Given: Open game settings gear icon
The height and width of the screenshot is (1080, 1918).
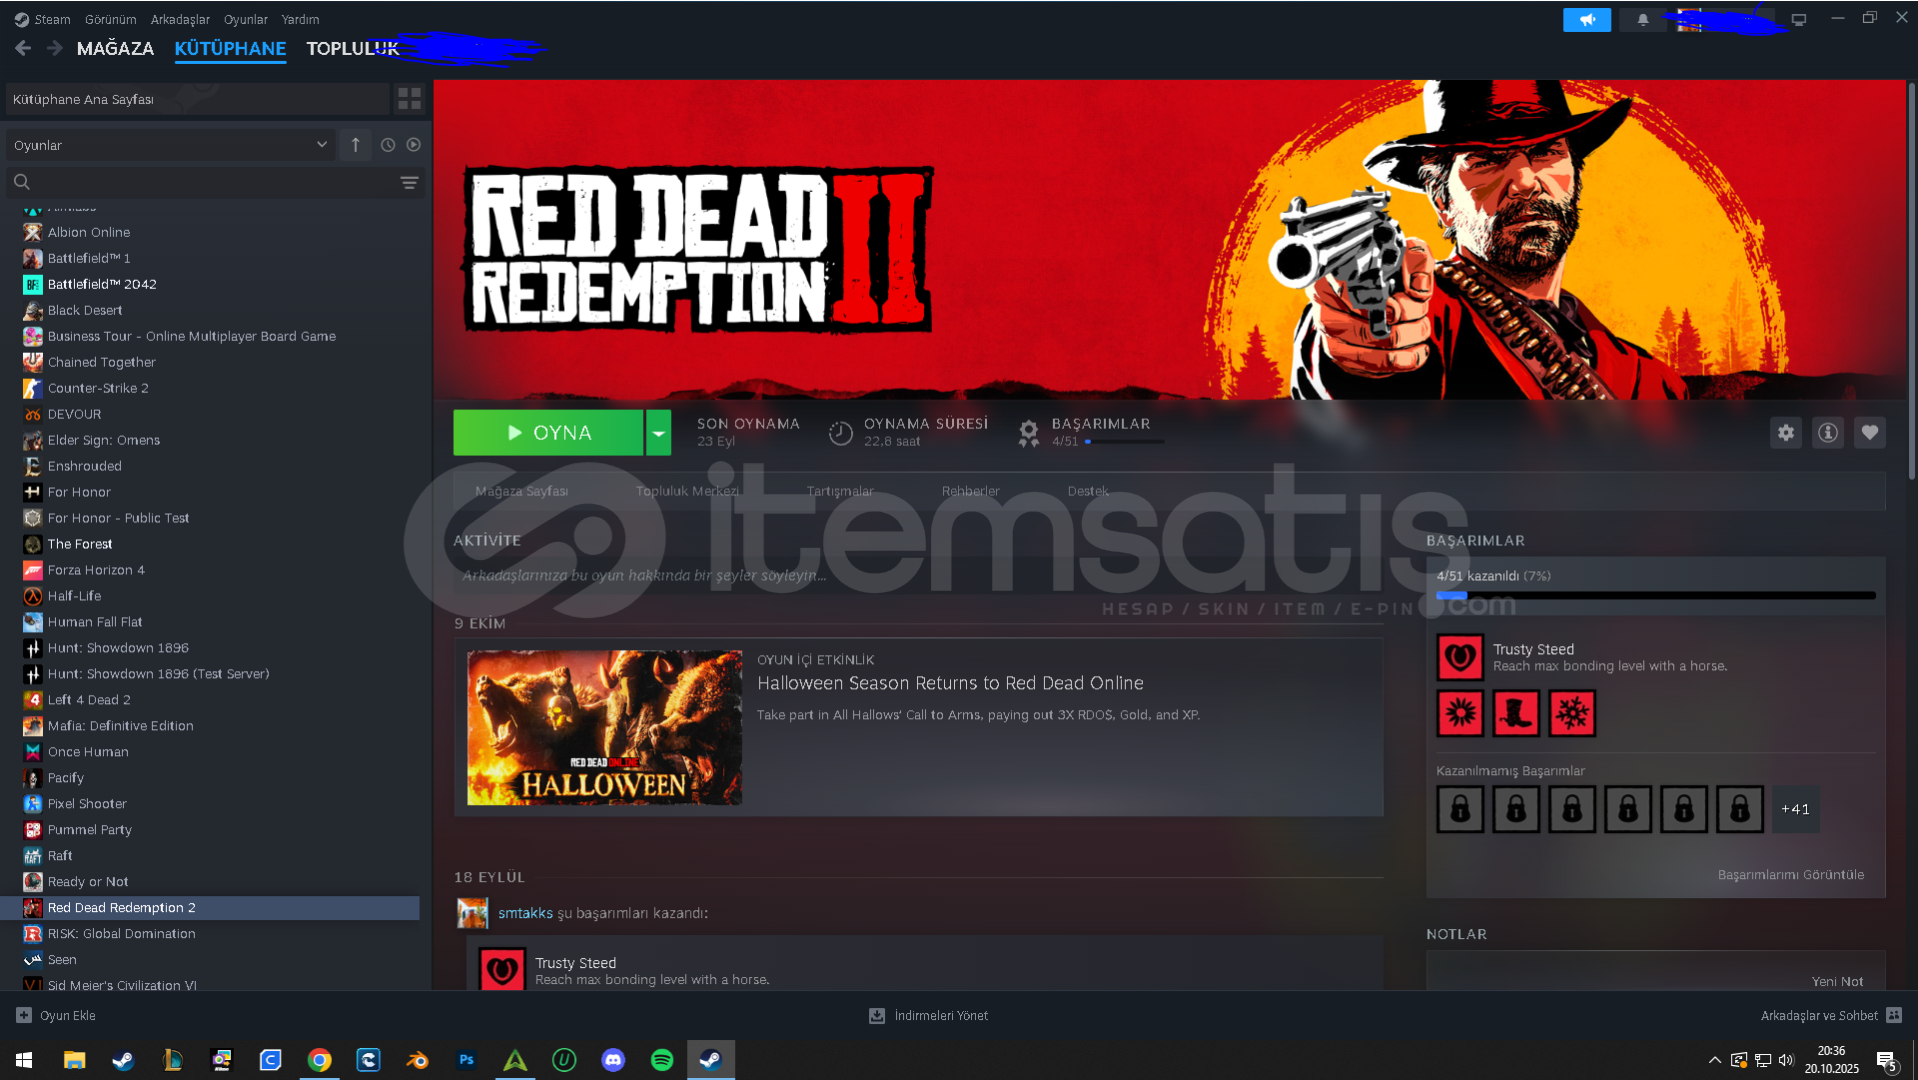Looking at the screenshot, I should (x=1785, y=432).
